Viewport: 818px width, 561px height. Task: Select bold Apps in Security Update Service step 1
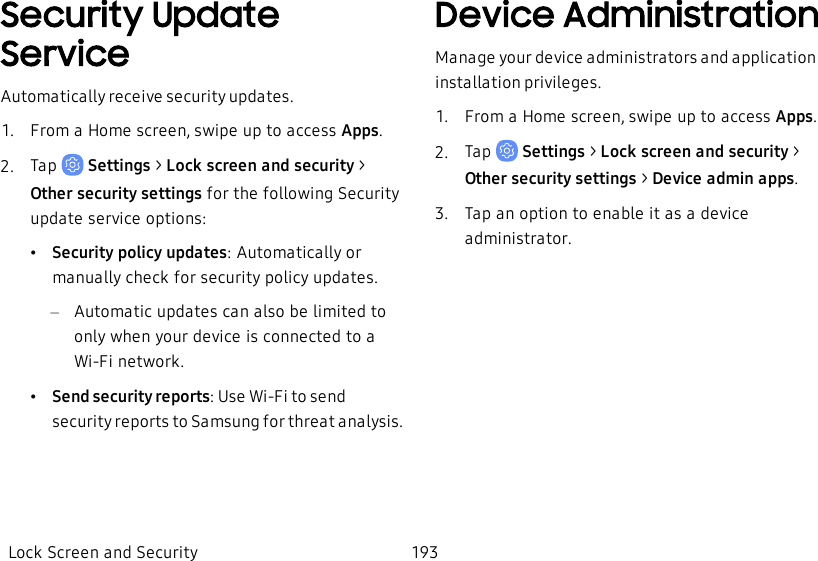tap(360, 131)
